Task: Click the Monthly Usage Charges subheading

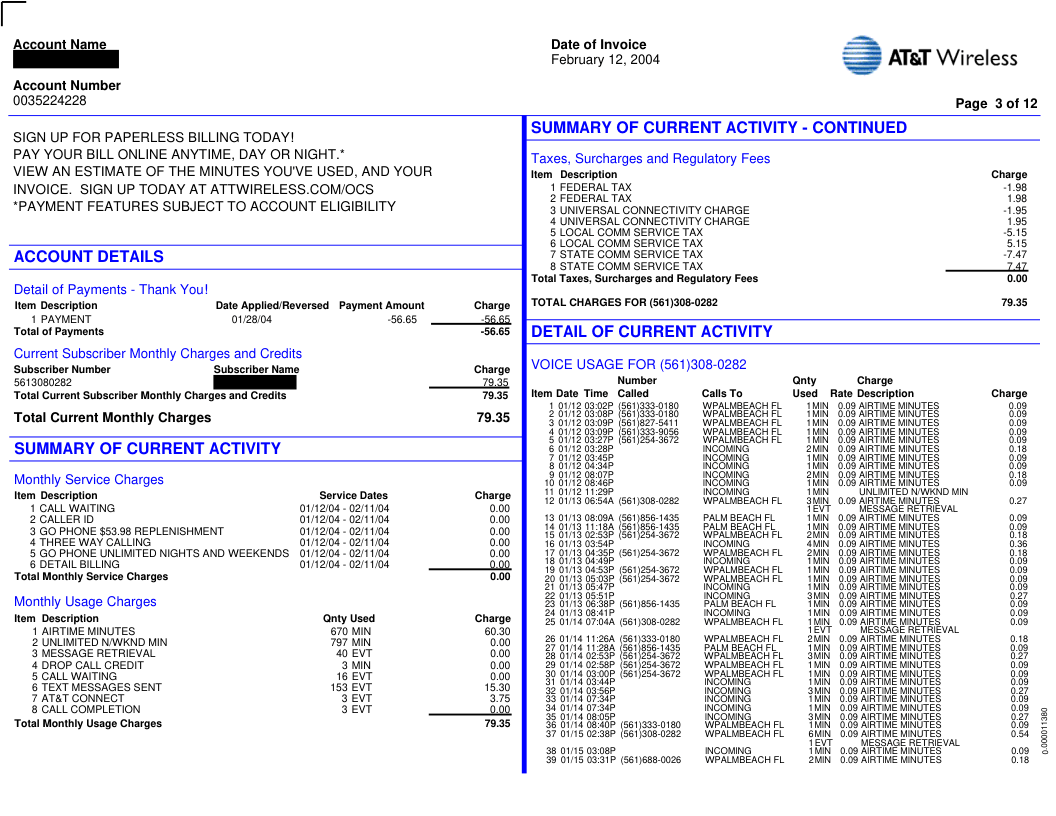Action: click(x=85, y=602)
